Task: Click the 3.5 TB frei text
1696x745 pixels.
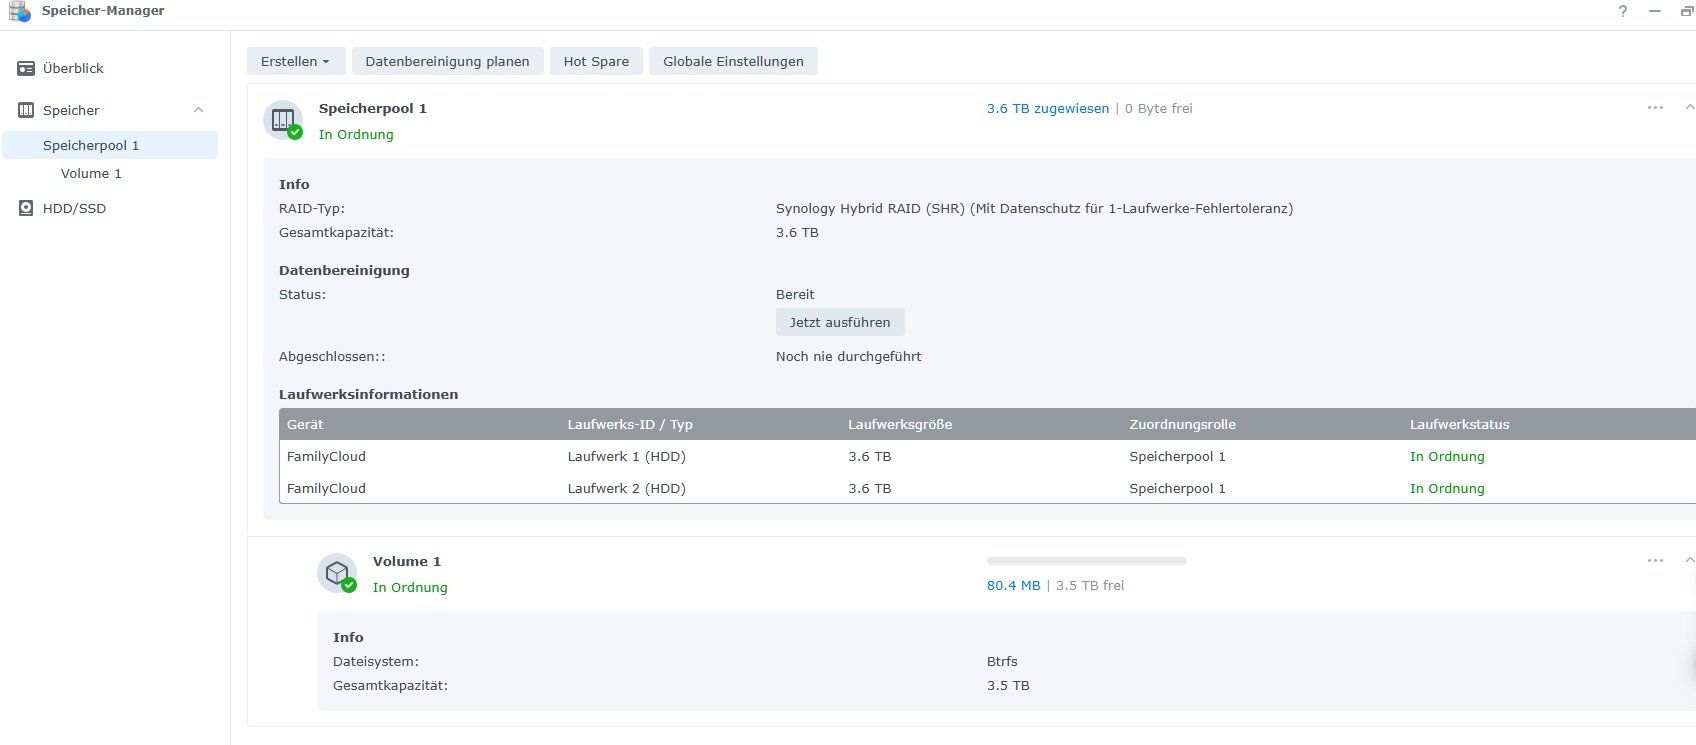Action: 1090,585
